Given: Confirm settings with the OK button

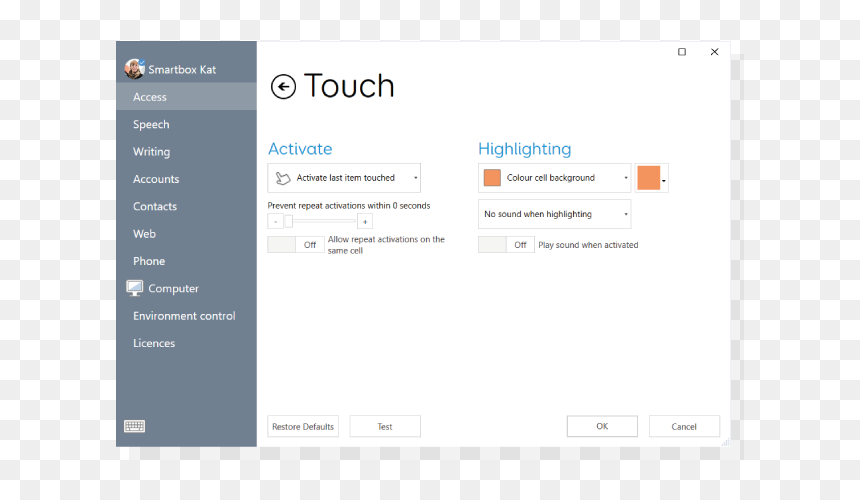Looking at the screenshot, I should (x=602, y=426).
